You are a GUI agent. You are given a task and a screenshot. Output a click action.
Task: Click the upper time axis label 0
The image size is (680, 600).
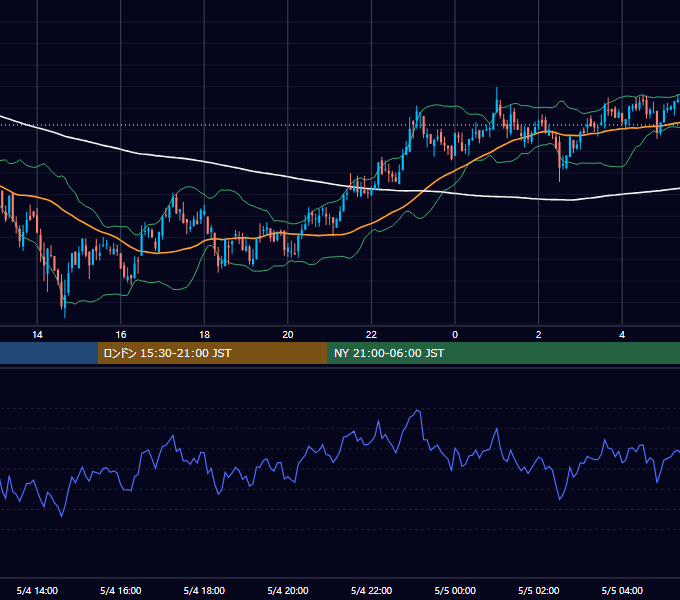455,335
